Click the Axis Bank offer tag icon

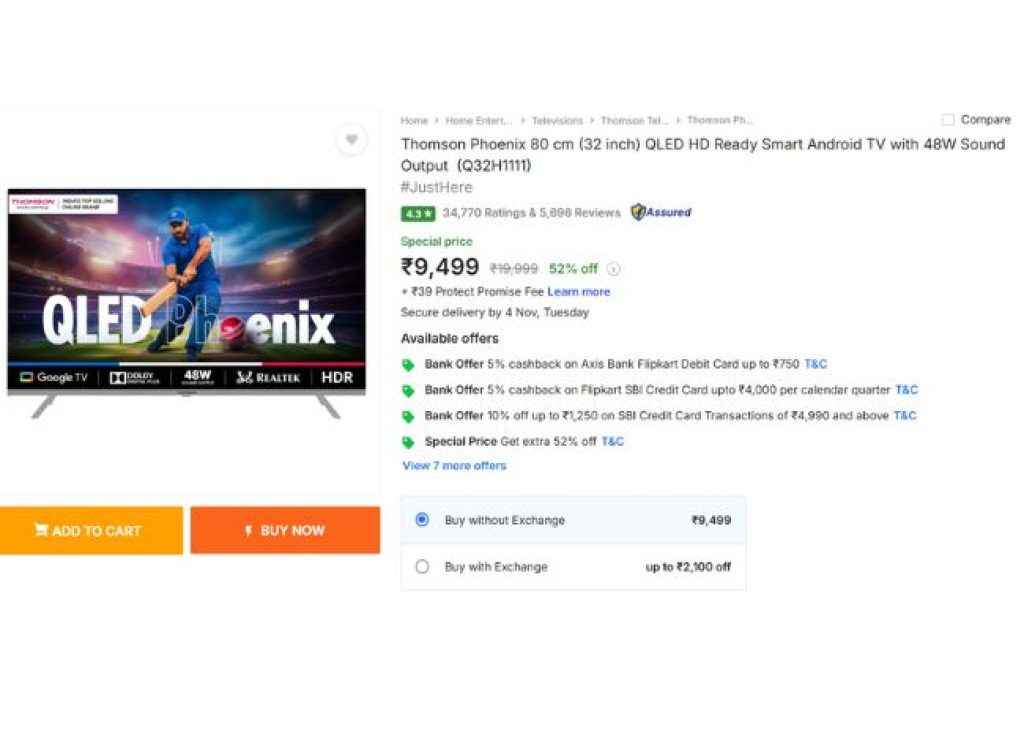point(408,365)
